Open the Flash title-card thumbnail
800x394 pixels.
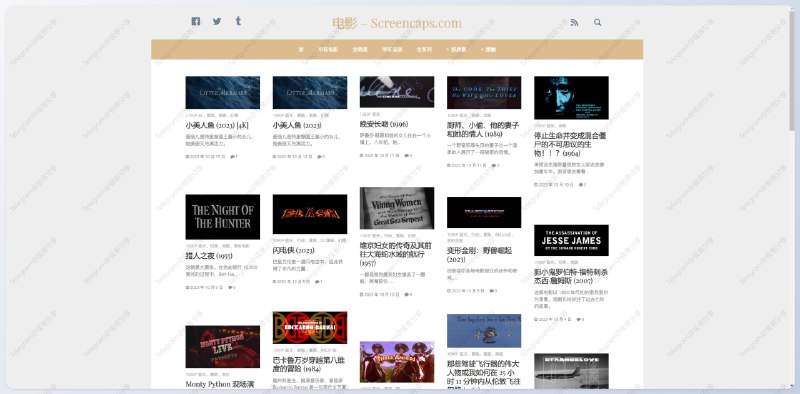(310, 214)
